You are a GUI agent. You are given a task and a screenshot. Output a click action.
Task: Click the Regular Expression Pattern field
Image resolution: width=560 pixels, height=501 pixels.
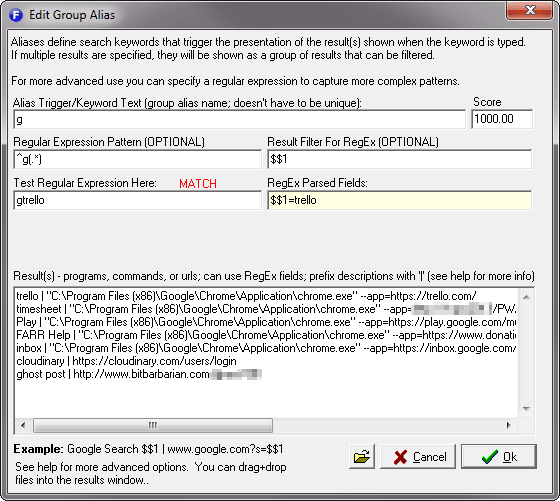(x=138, y=159)
